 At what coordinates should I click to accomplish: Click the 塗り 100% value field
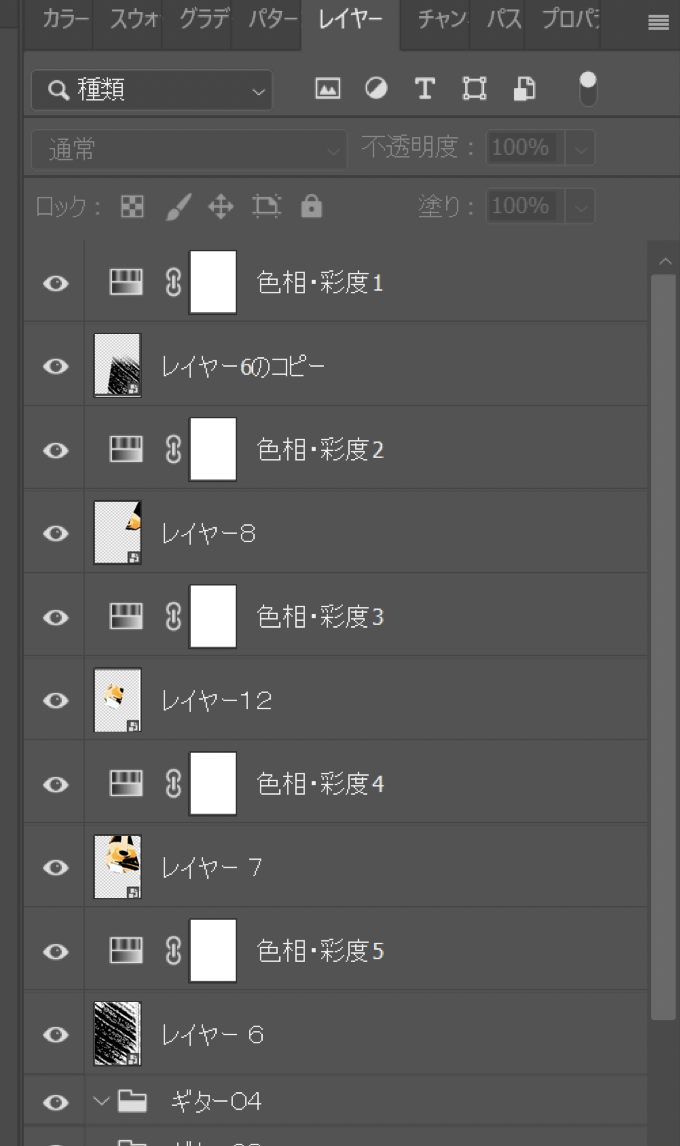[x=524, y=207]
